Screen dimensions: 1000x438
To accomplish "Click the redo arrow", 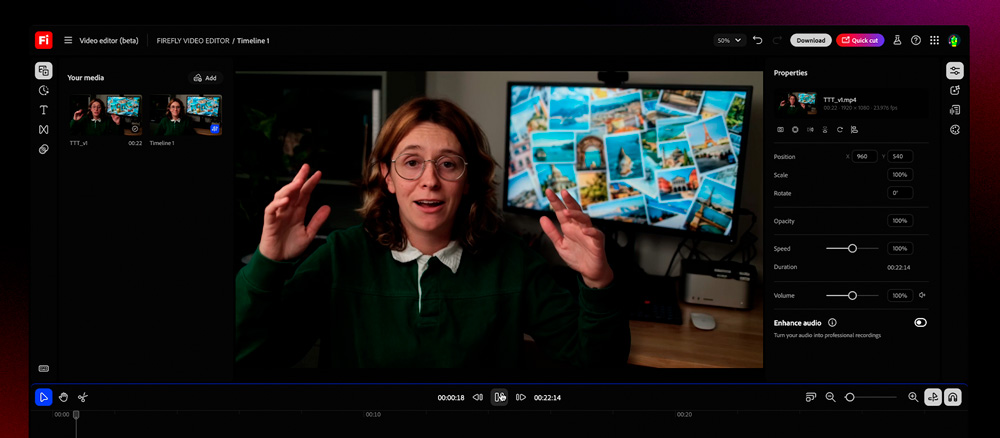I will 777,40.
